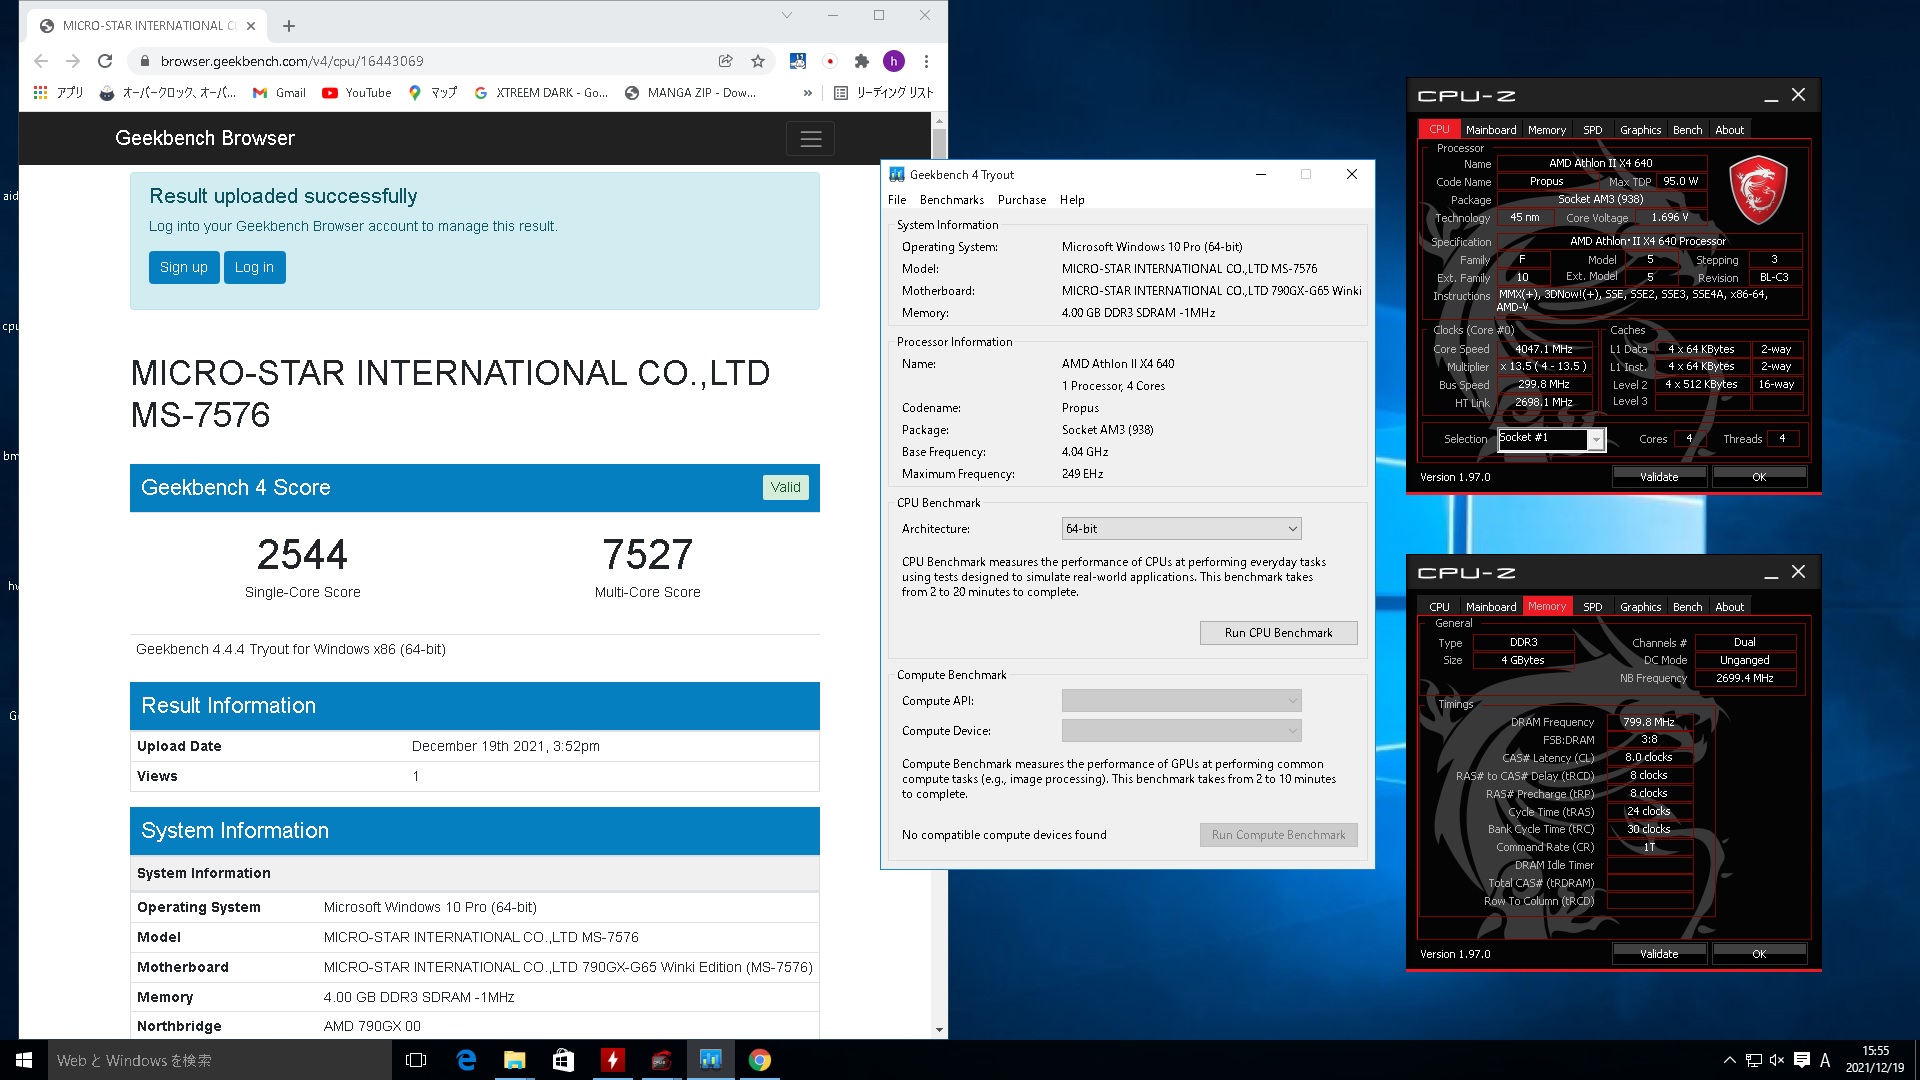The width and height of the screenshot is (1920, 1080).
Task: Switch to Chrome on the taskbar
Action: 760,1060
